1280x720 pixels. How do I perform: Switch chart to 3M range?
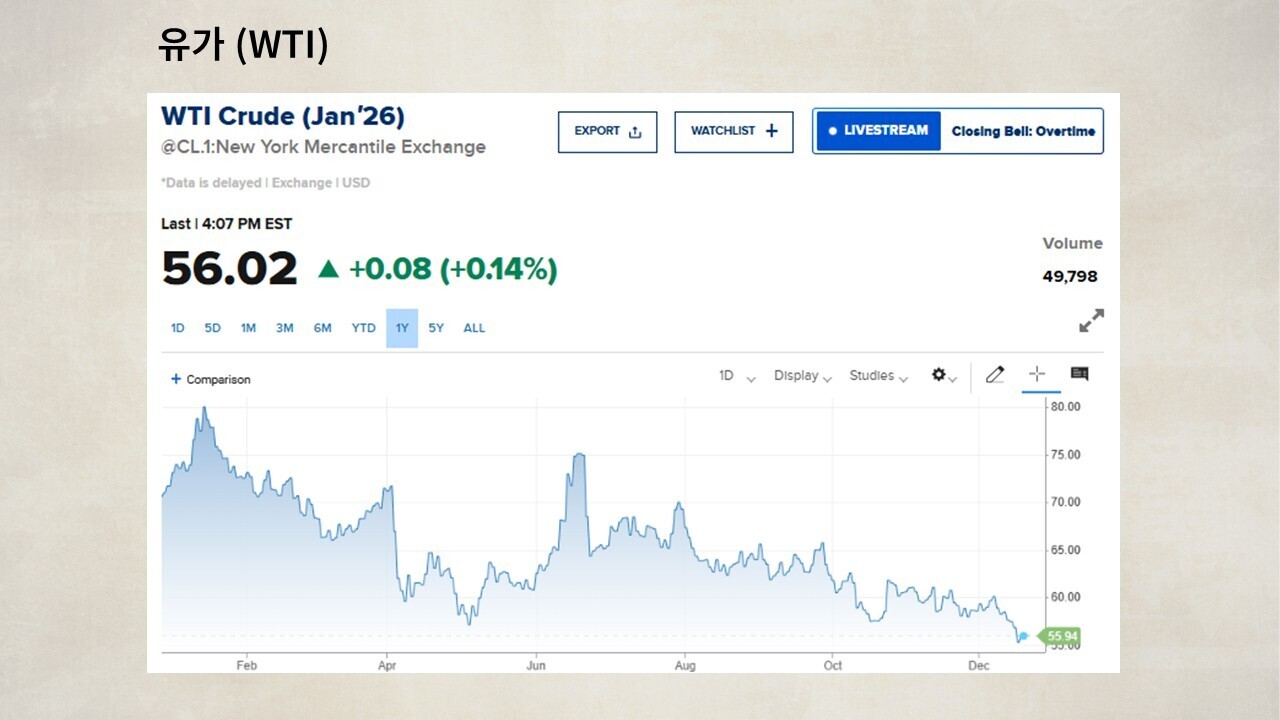coord(285,328)
